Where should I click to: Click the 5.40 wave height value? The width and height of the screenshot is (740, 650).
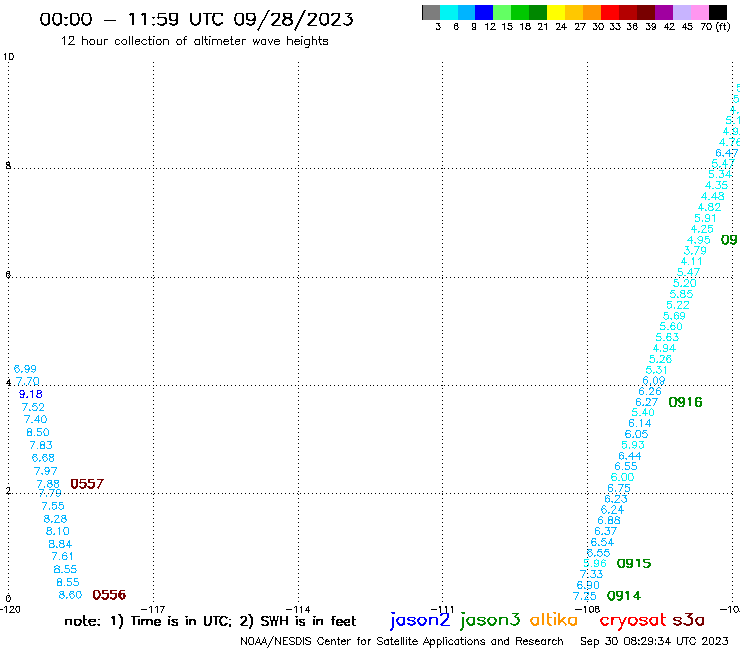coord(643,412)
